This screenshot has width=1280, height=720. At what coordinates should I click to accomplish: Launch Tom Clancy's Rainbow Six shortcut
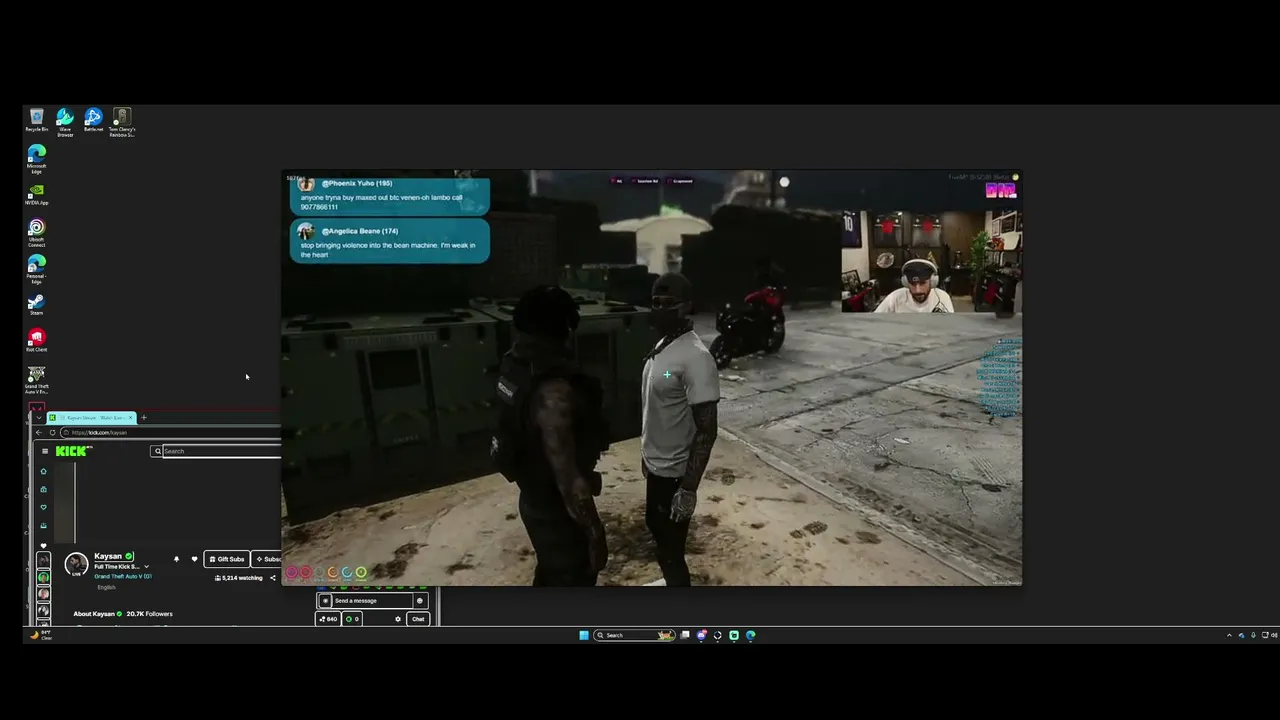coord(122,121)
